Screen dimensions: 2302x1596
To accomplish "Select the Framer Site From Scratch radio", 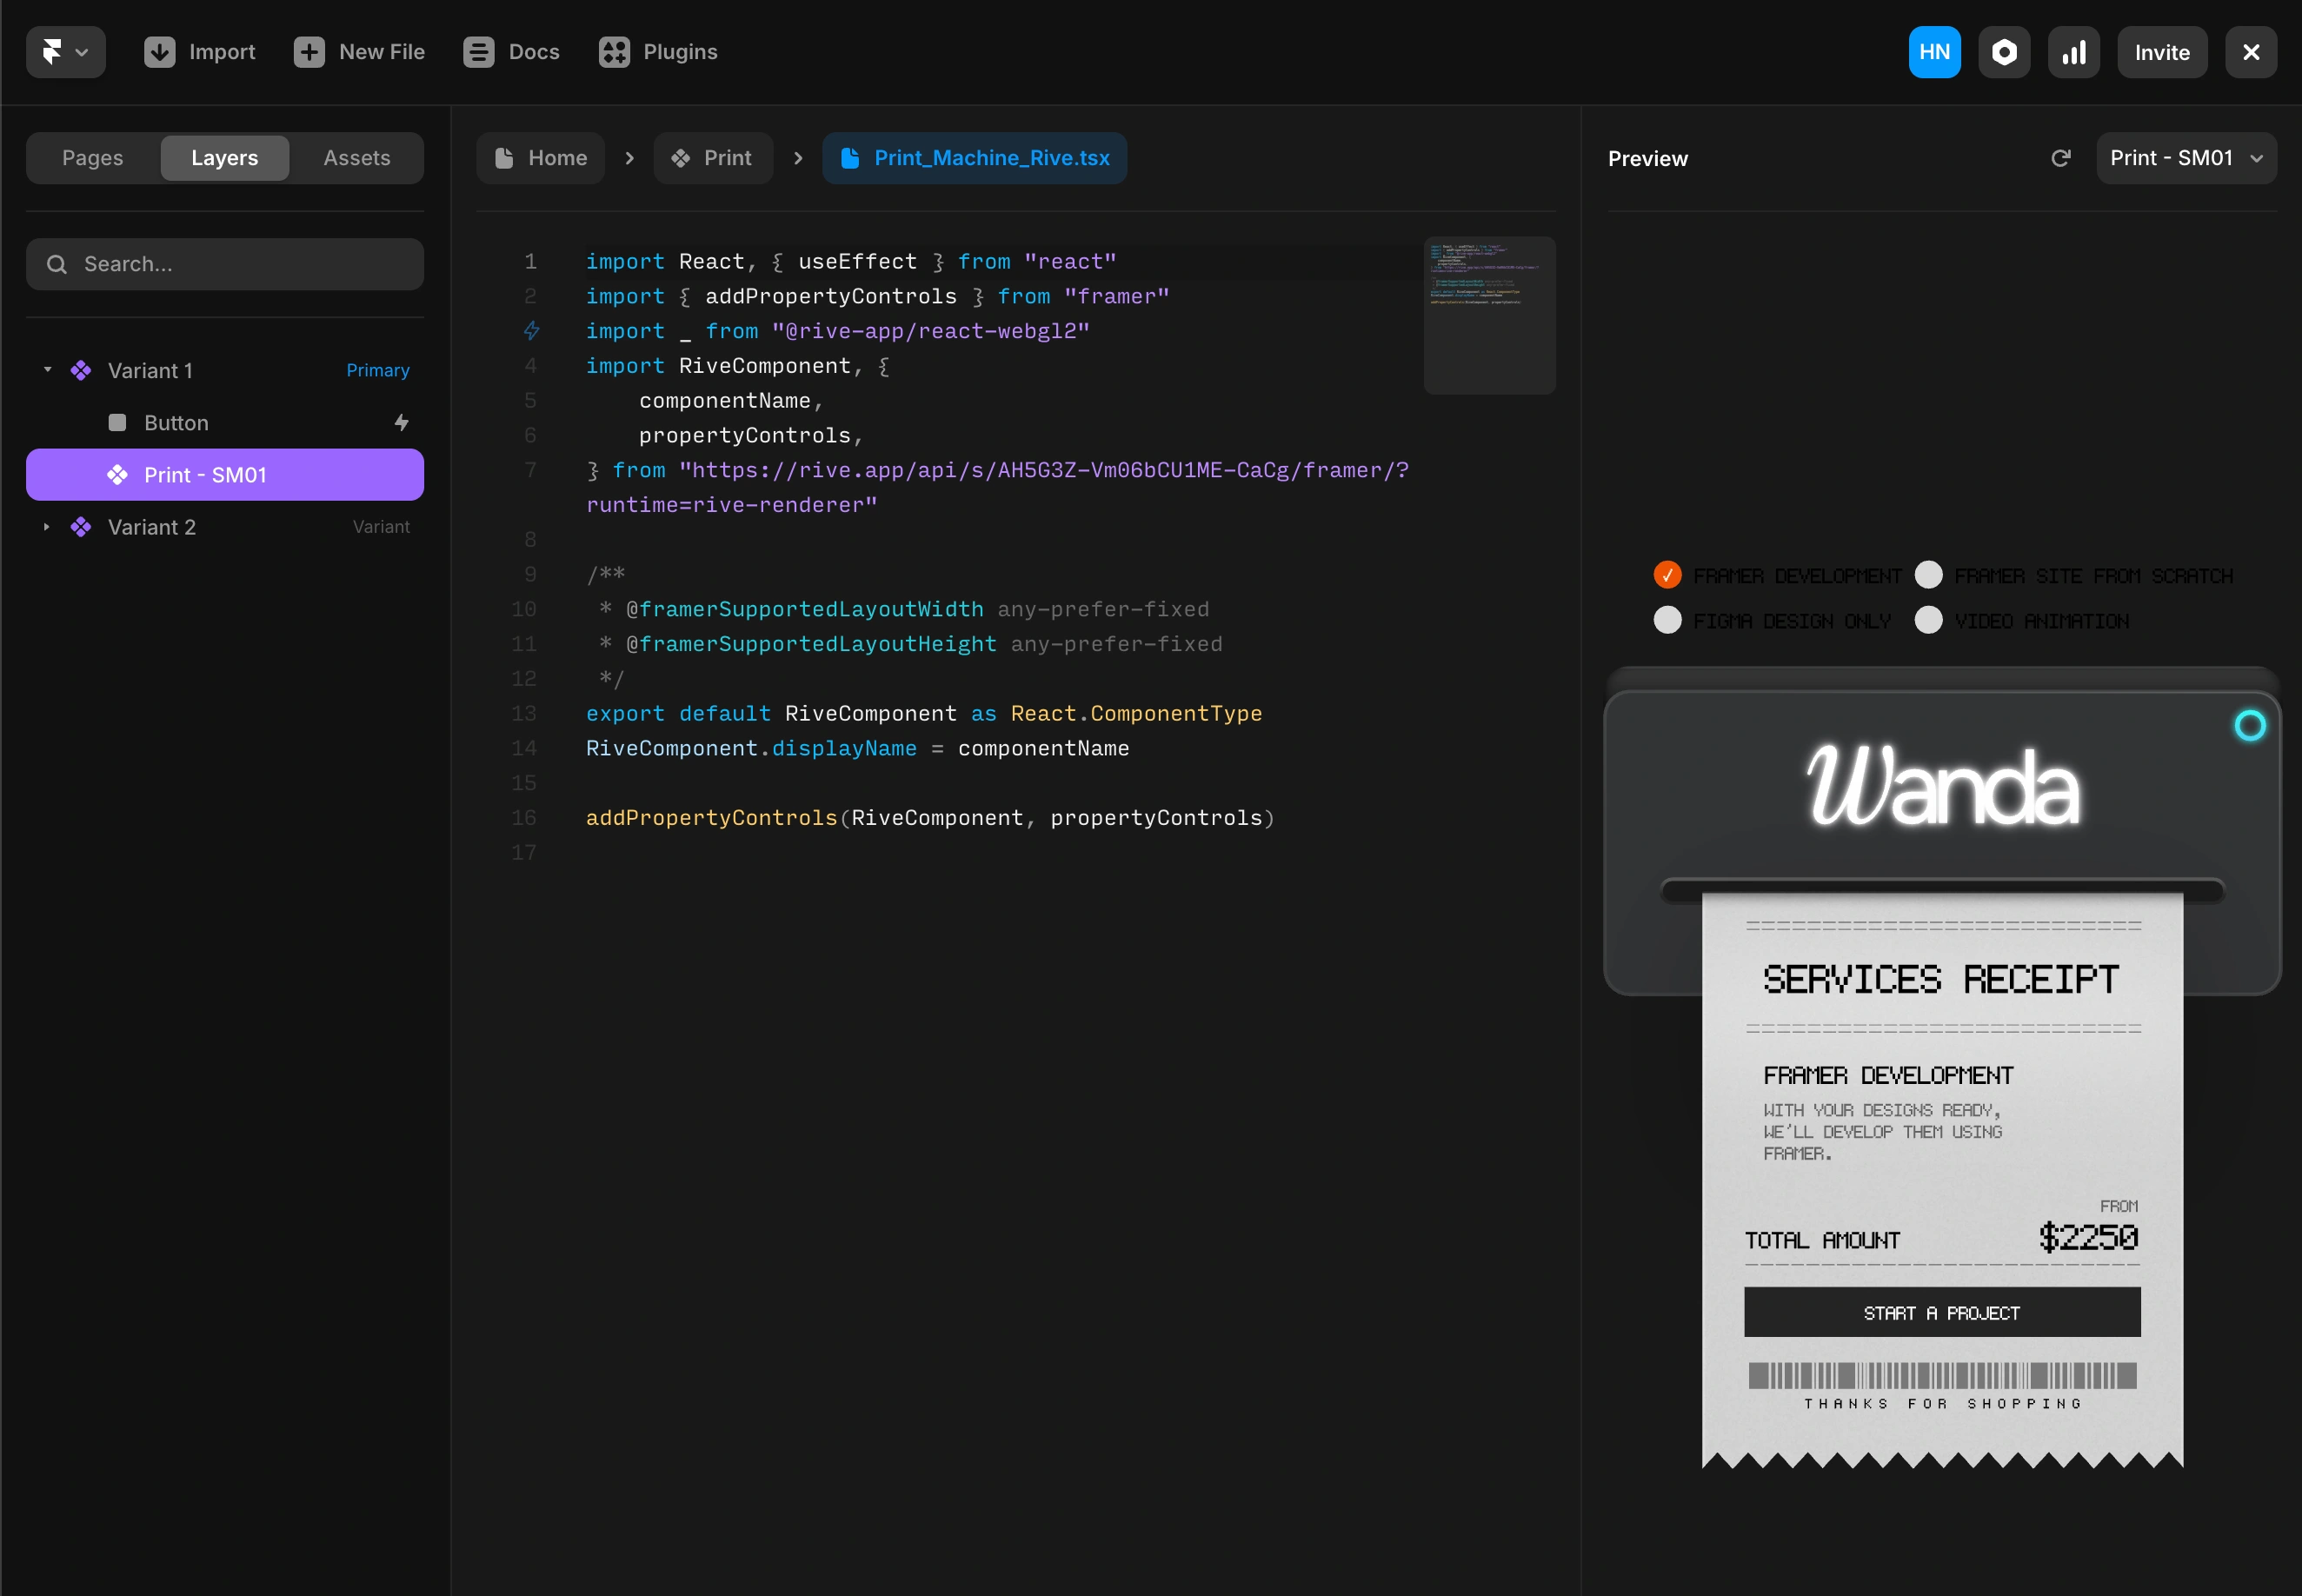I will pos(1928,575).
